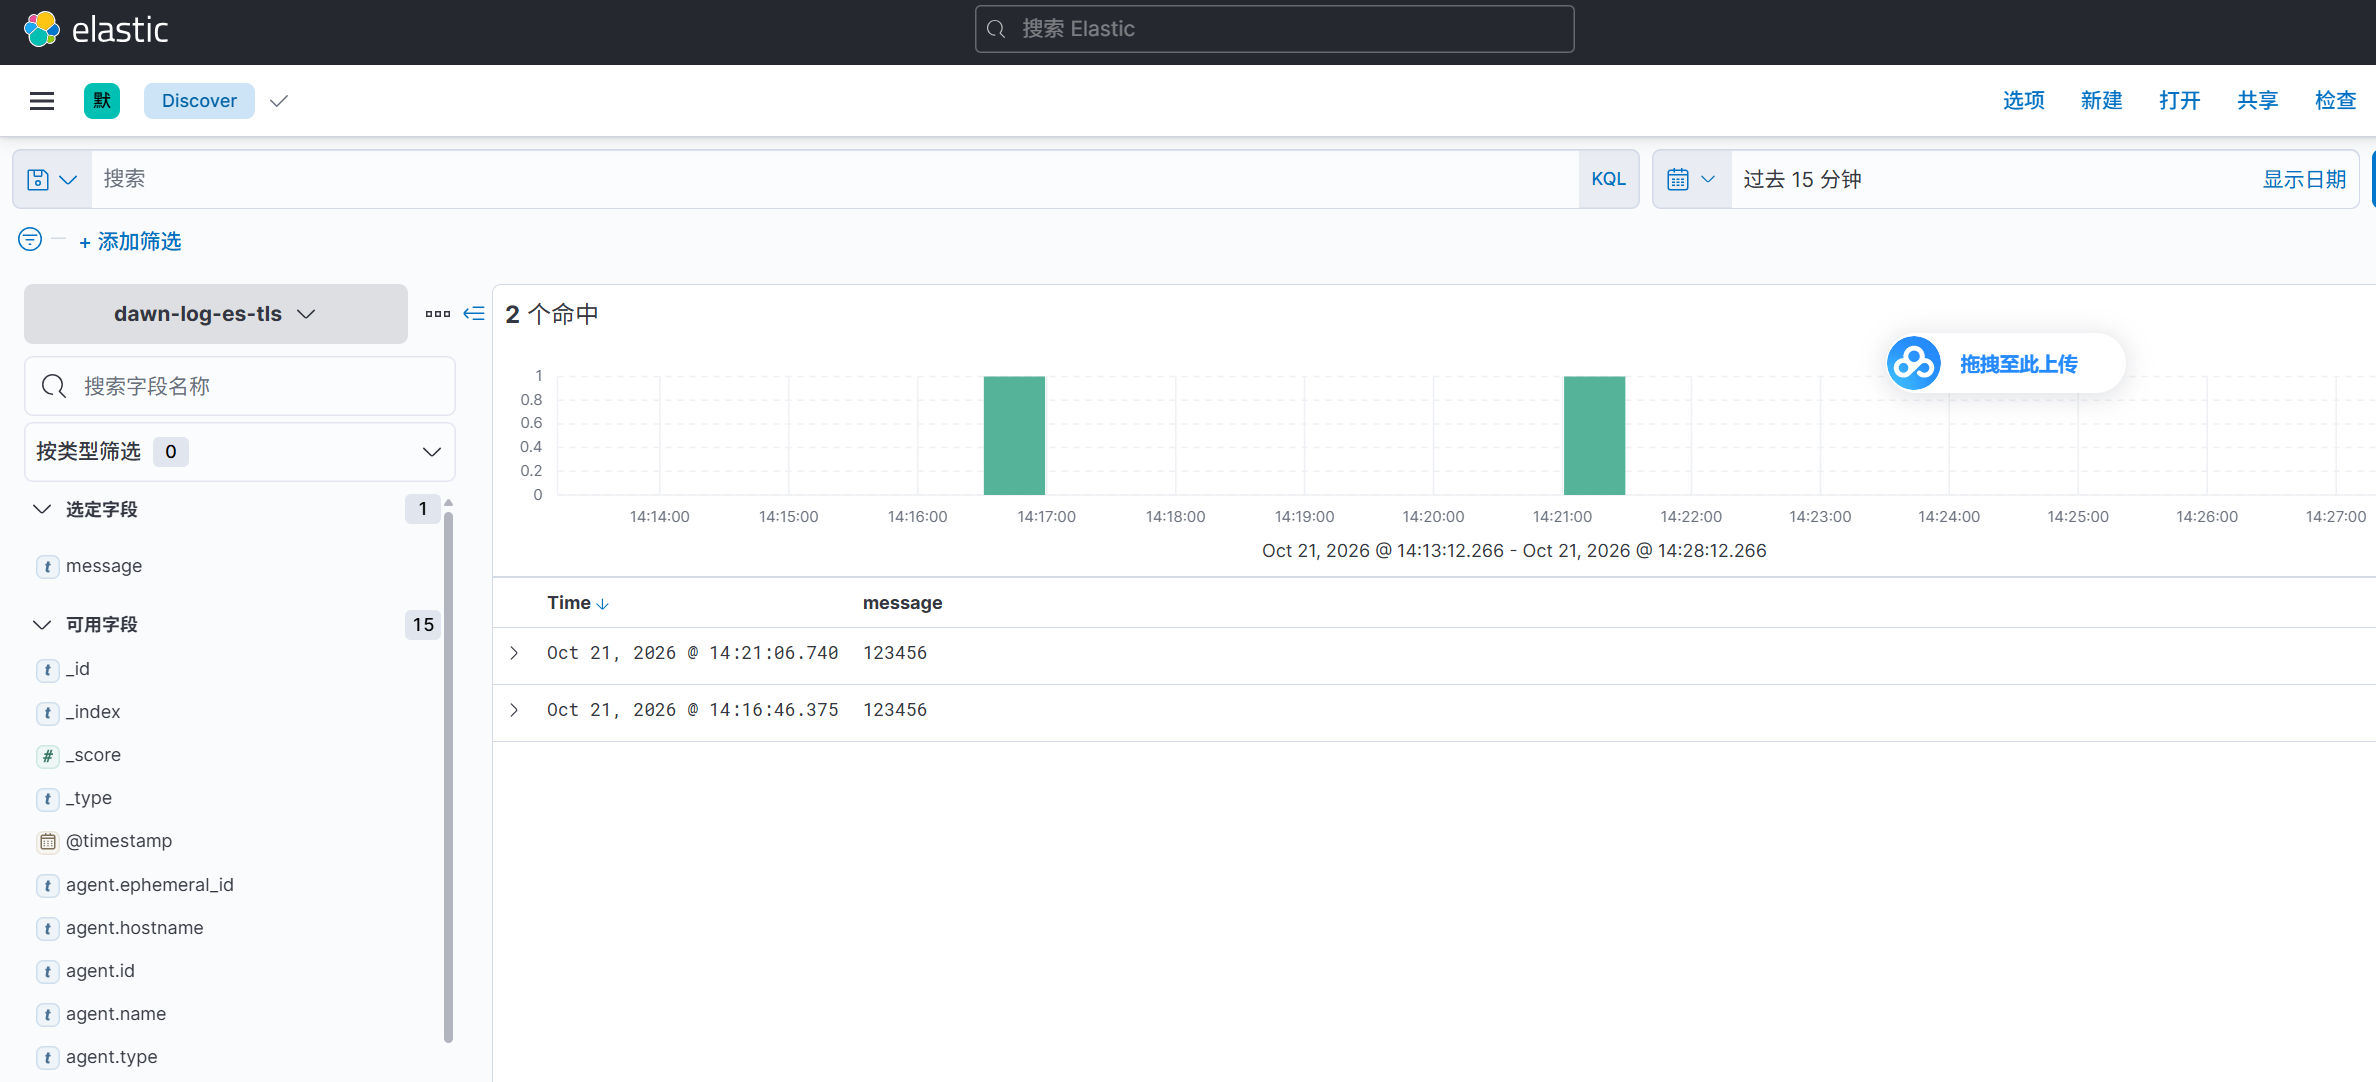This screenshot has width=2376, height=1082.
Task: Click the green space avatar icon
Action: [102, 101]
